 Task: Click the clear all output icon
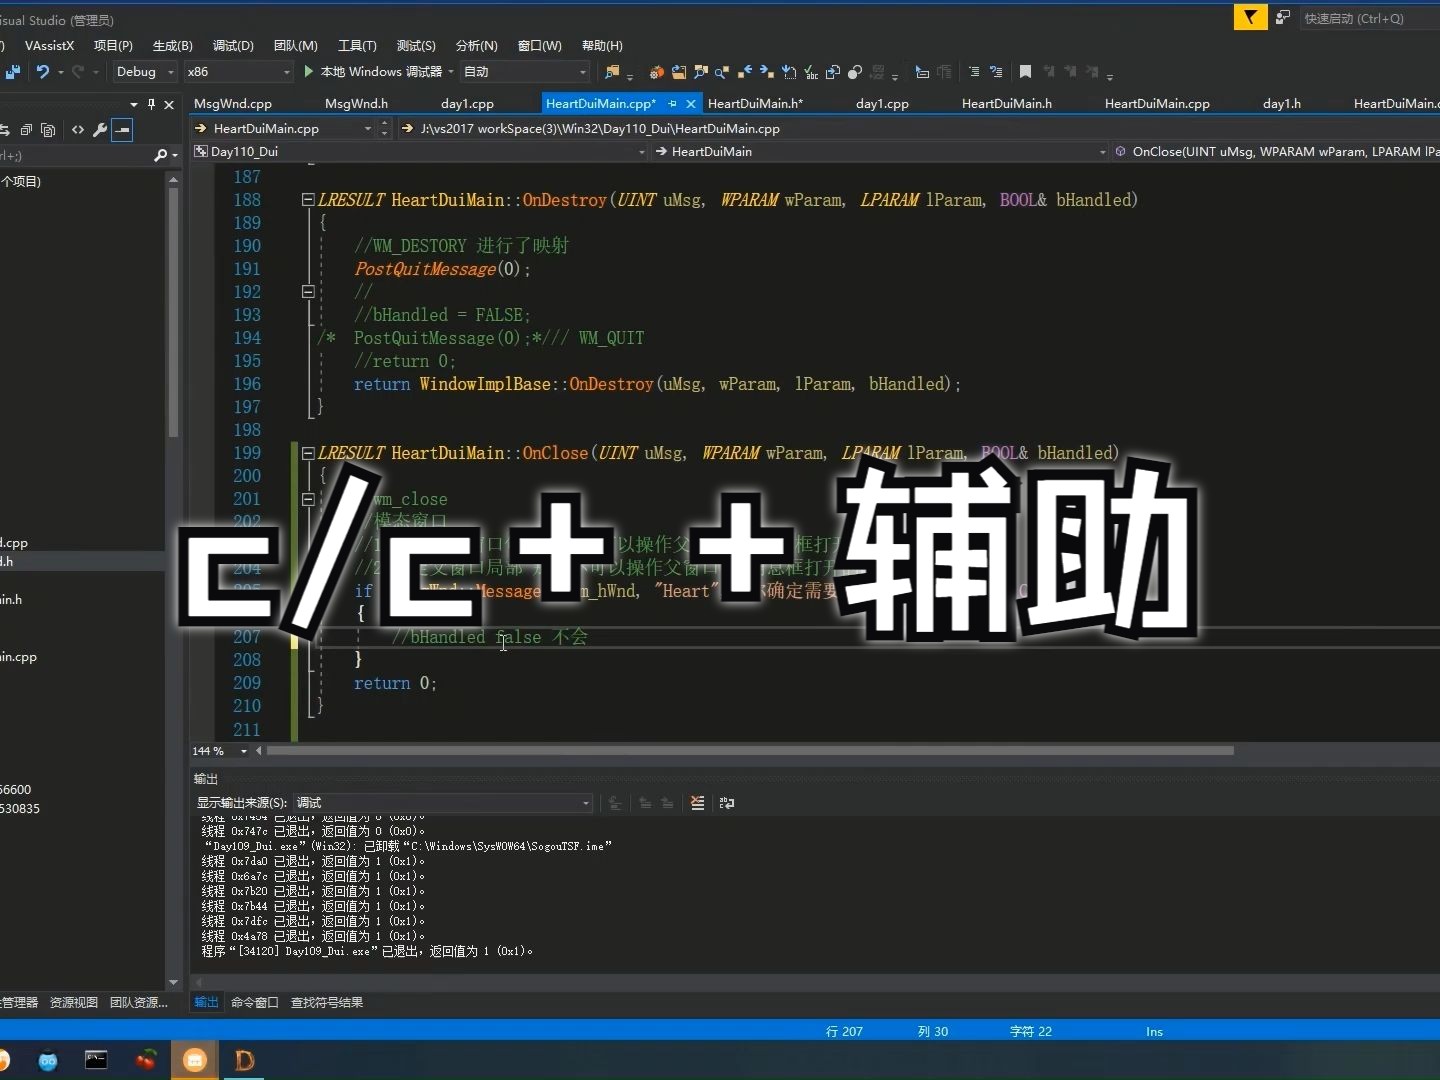pyautogui.click(x=697, y=803)
